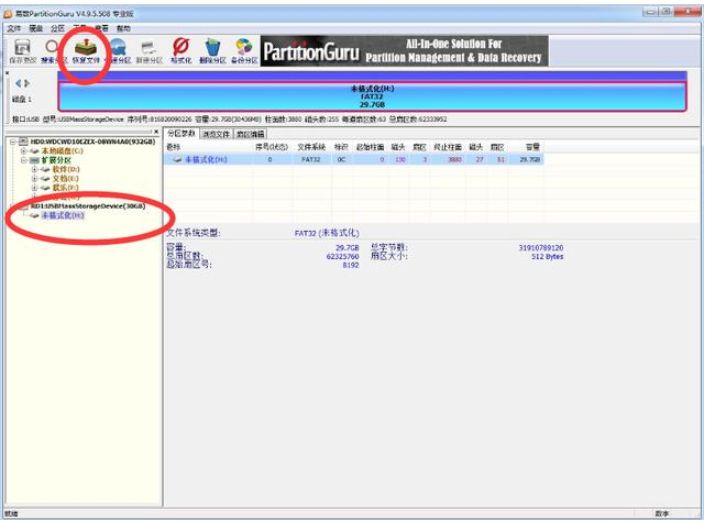Close the disk map pane with its x
The height and width of the screenshot is (525, 710).
pos(7,72)
